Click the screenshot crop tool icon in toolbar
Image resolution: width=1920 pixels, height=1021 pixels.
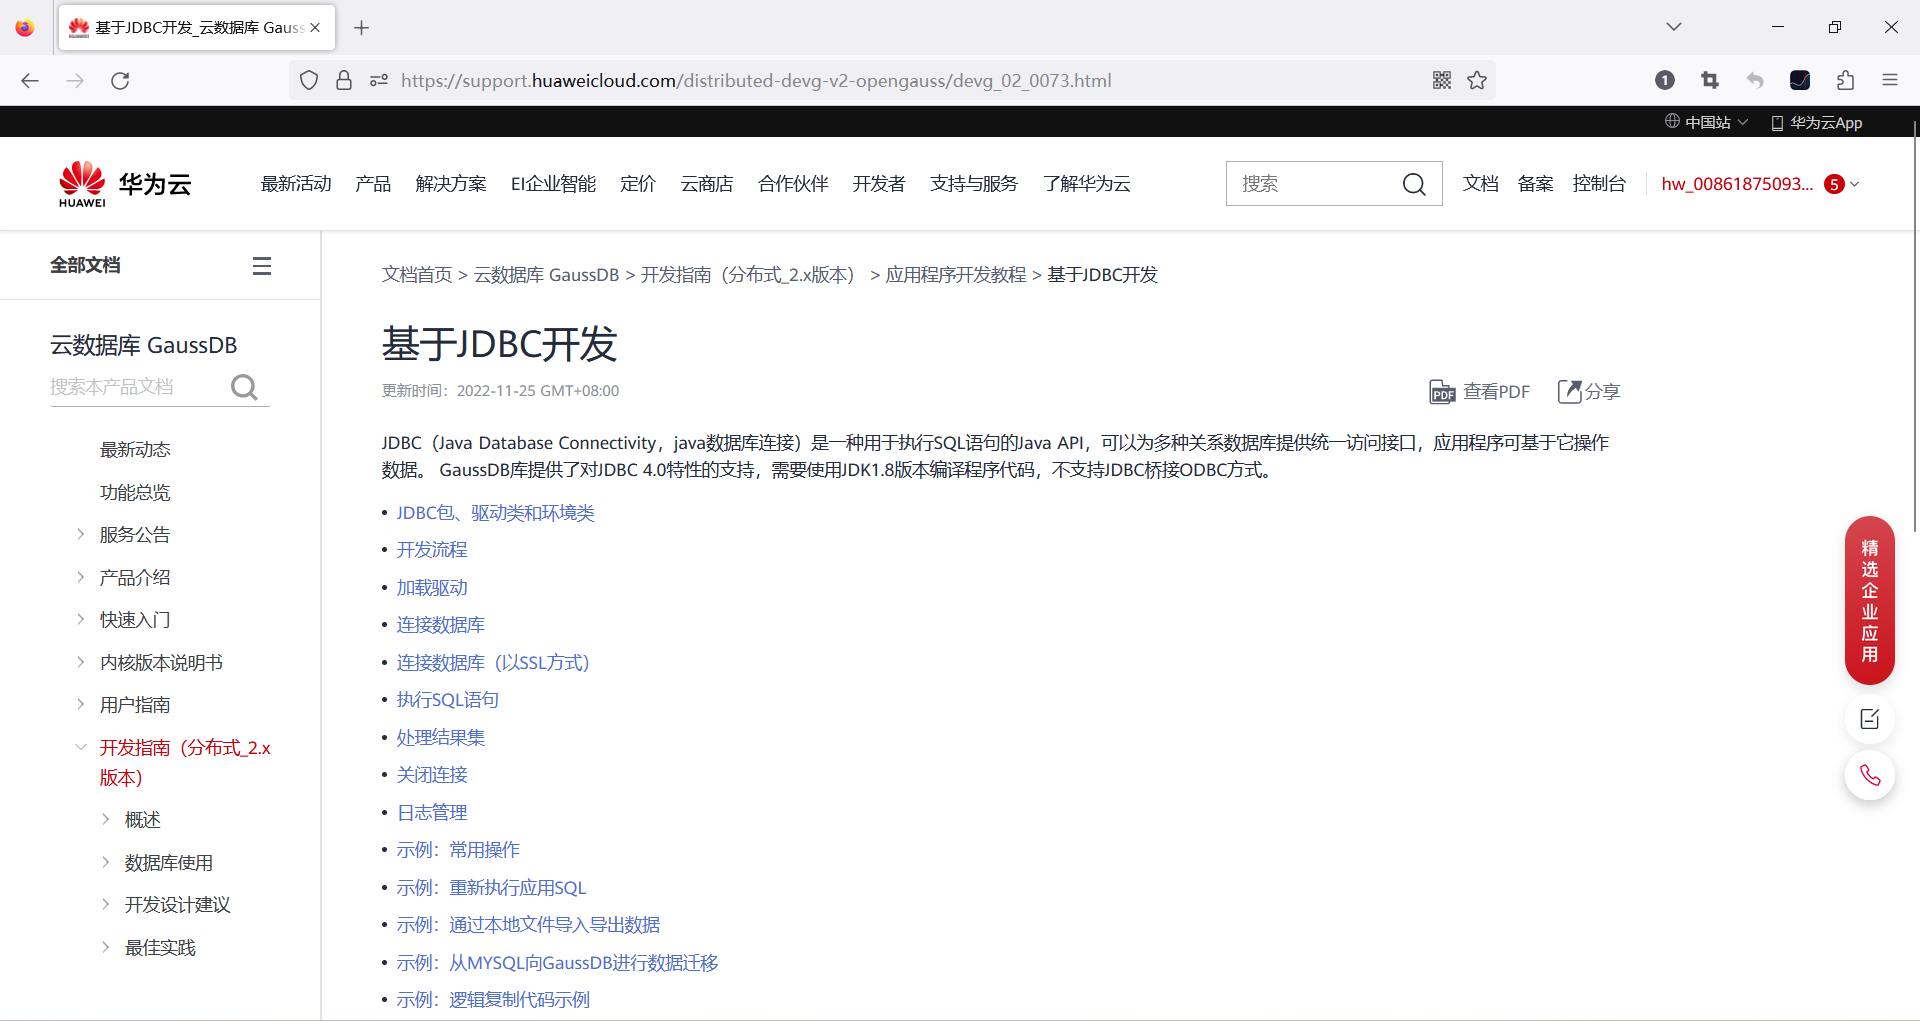(x=1710, y=80)
